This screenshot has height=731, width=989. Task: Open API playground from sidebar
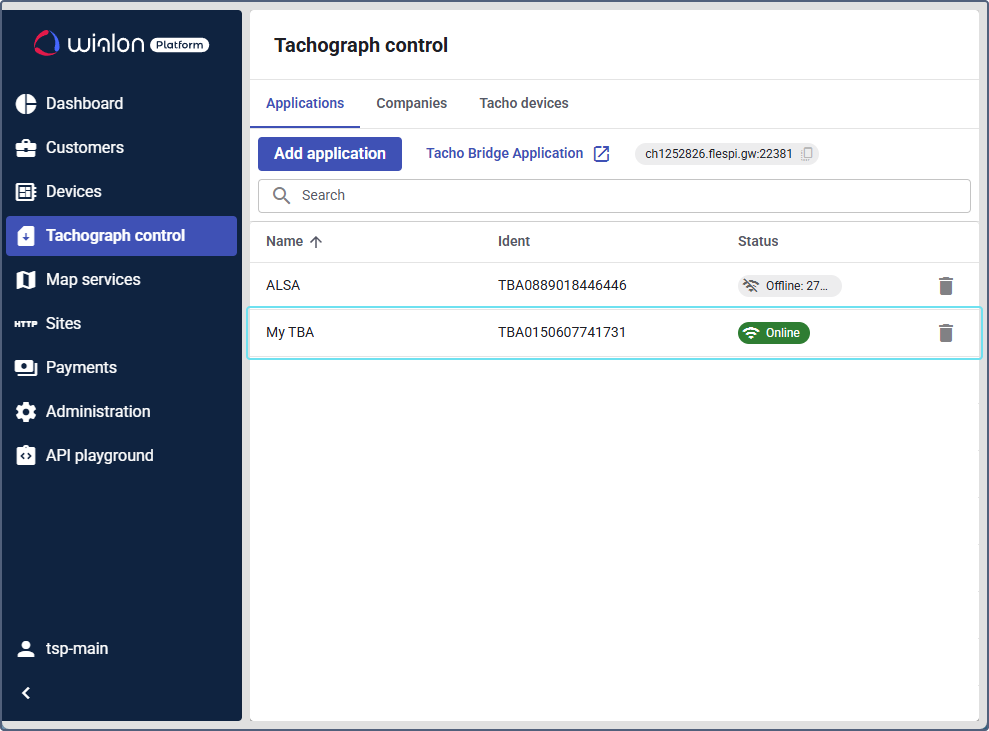(99, 456)
